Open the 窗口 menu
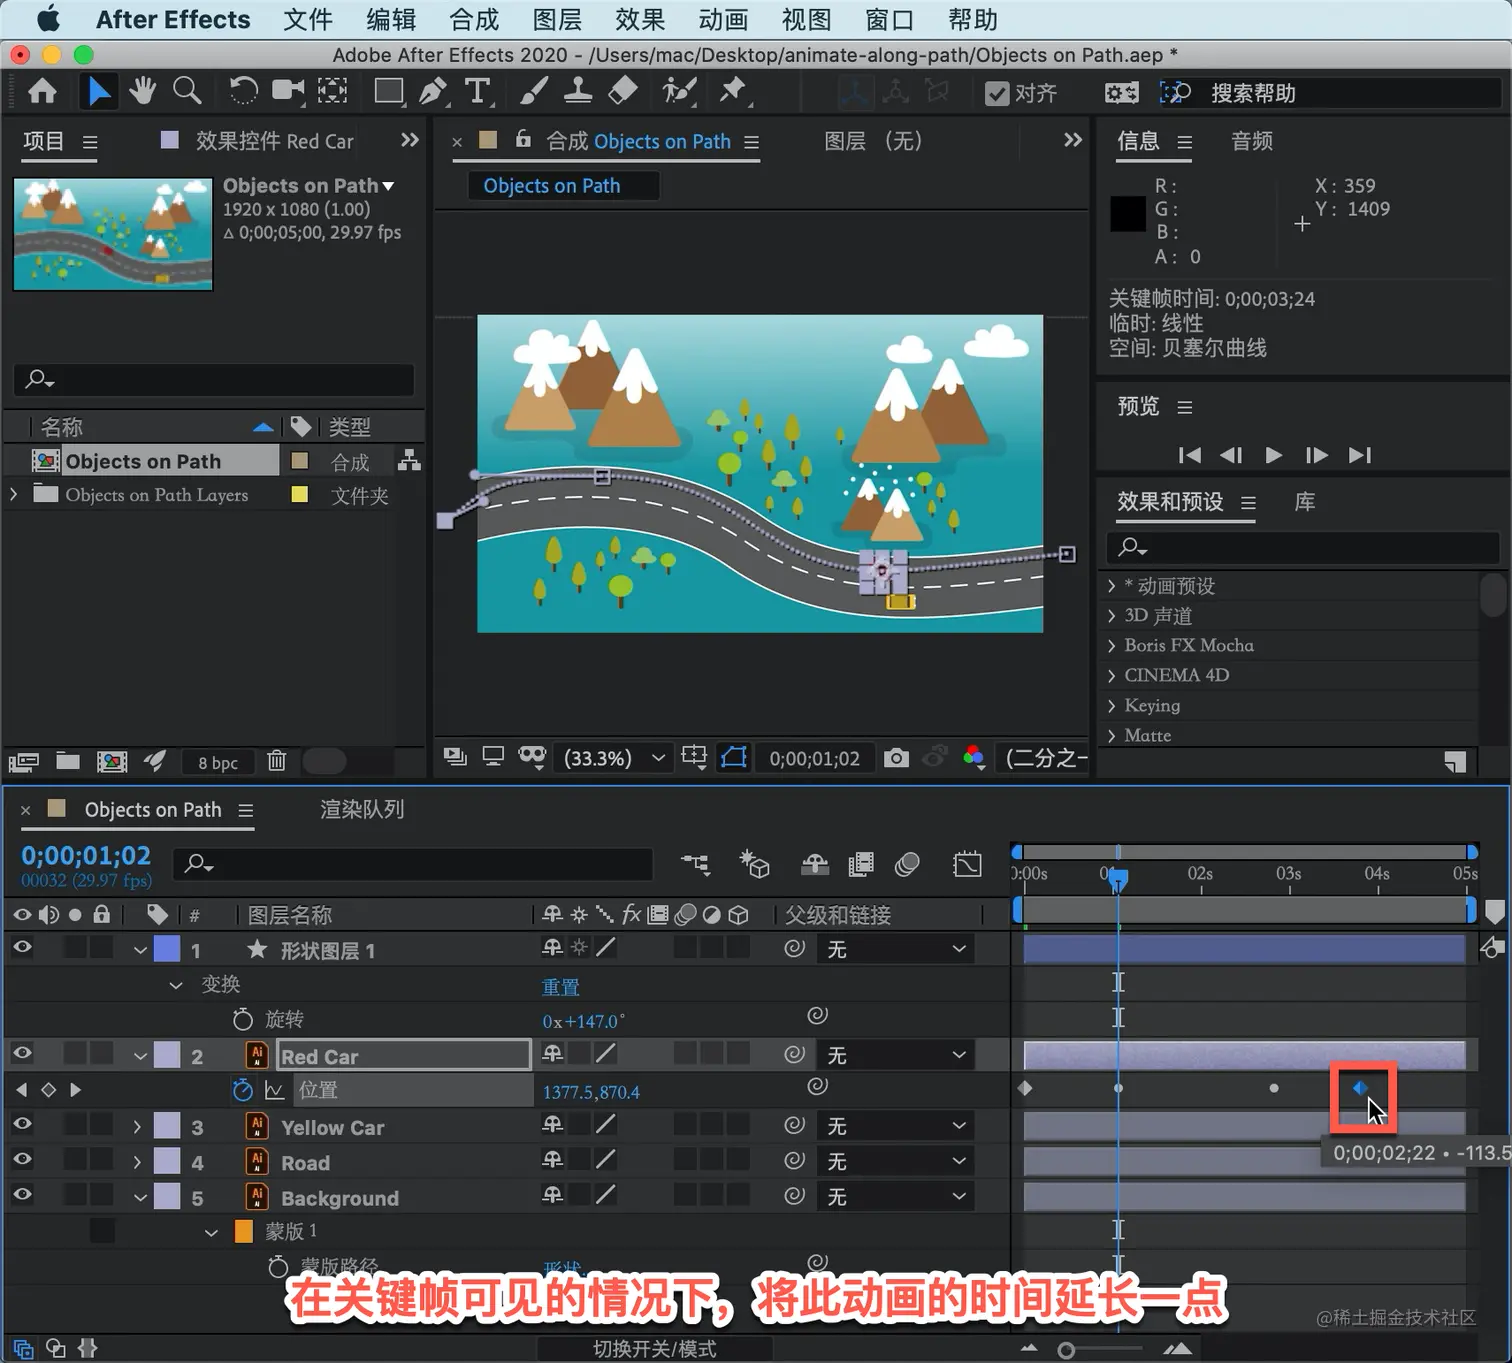 (x=889, y=20)
